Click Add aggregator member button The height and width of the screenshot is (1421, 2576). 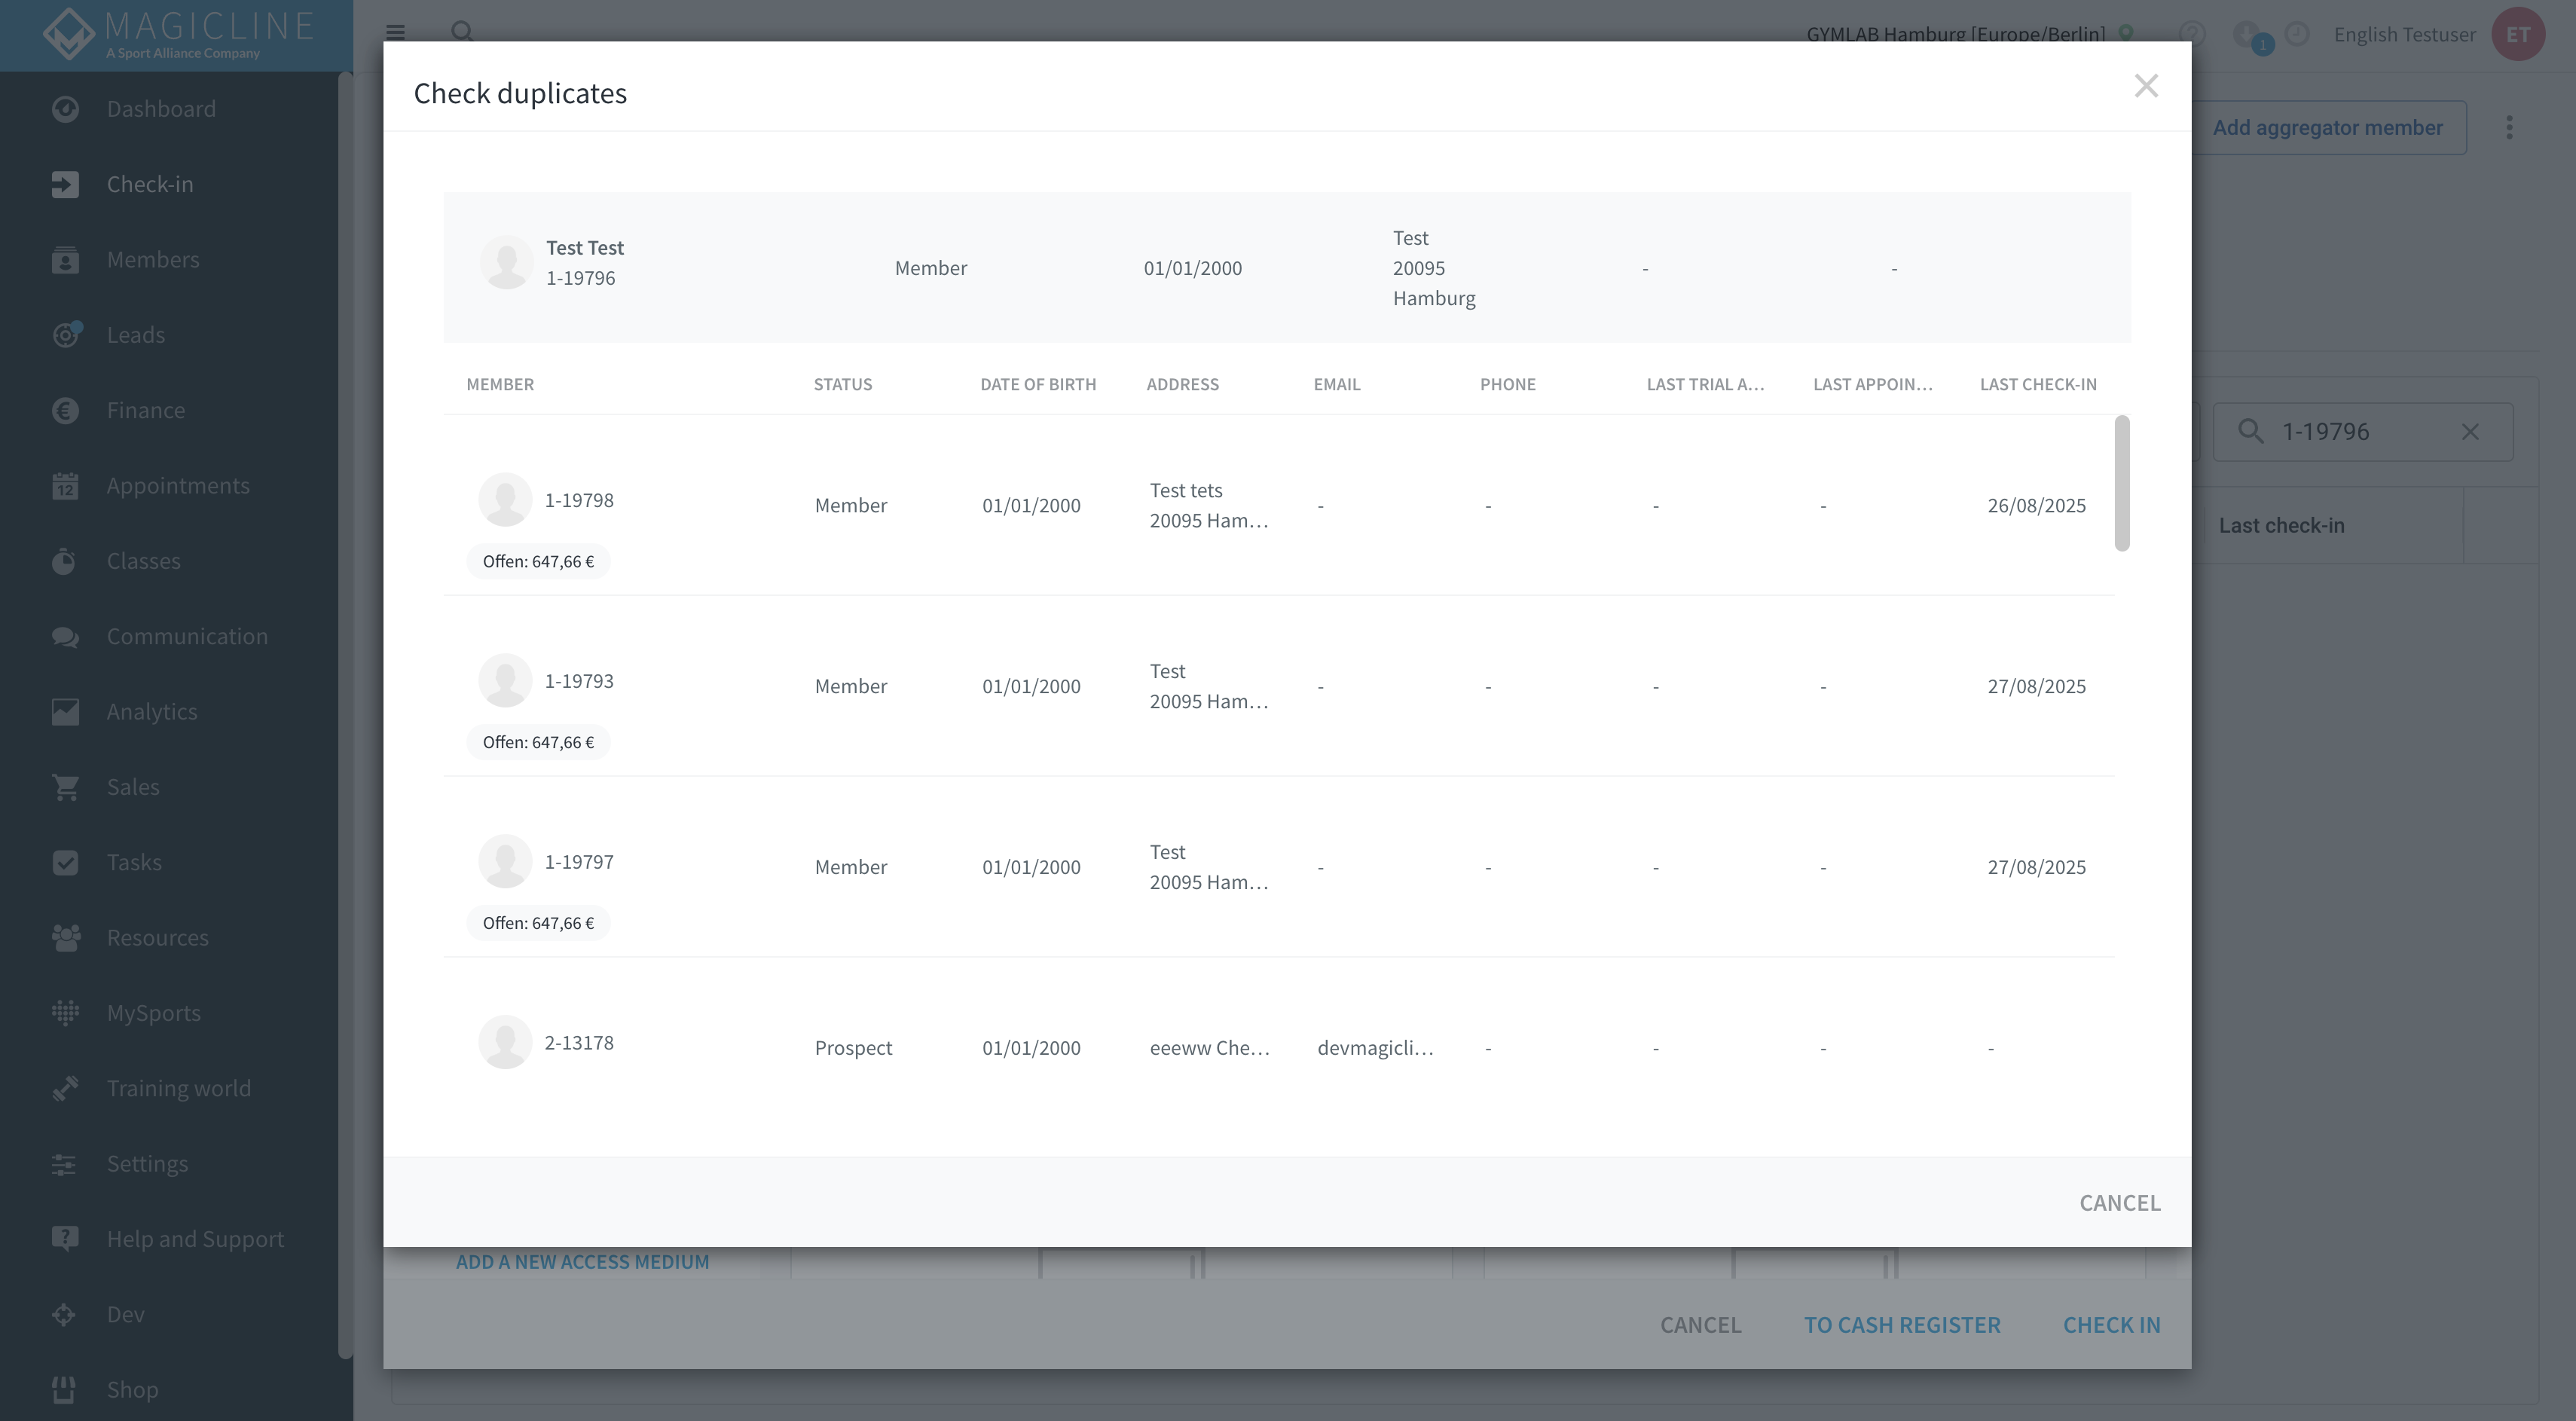coord(2327,127)
